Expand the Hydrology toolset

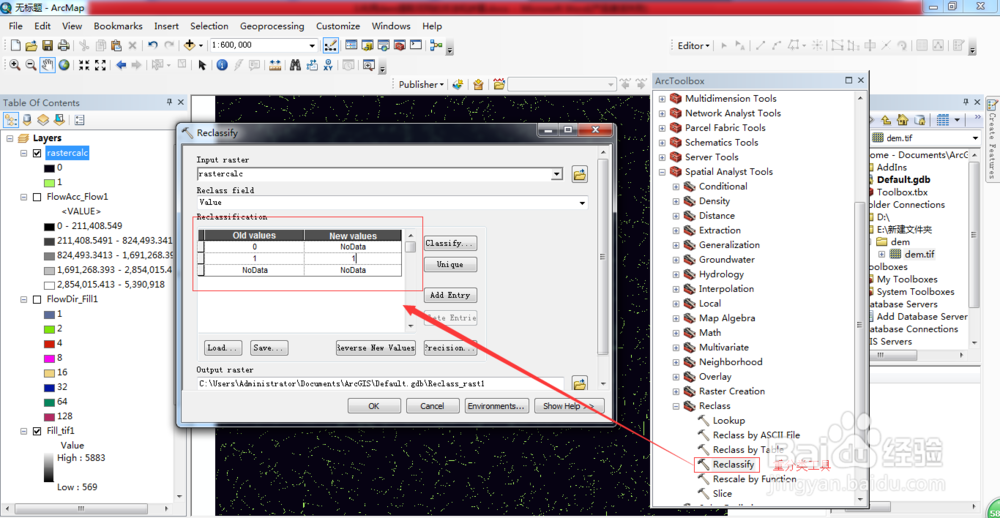point(675,274)
